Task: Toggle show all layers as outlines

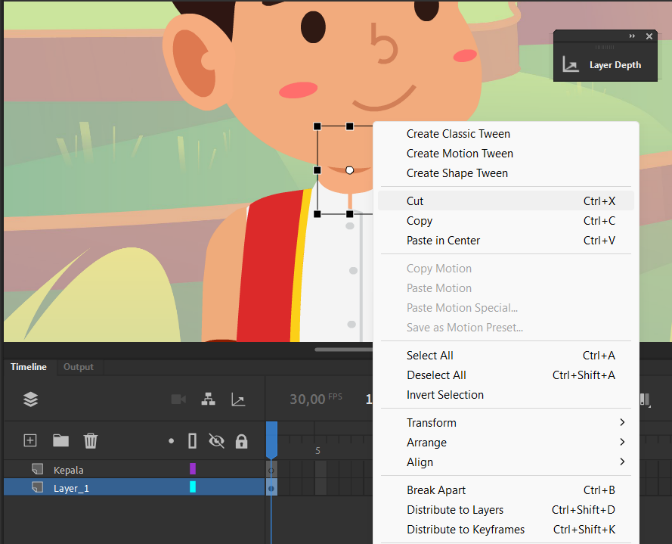Action: click(x=192, y=441)
